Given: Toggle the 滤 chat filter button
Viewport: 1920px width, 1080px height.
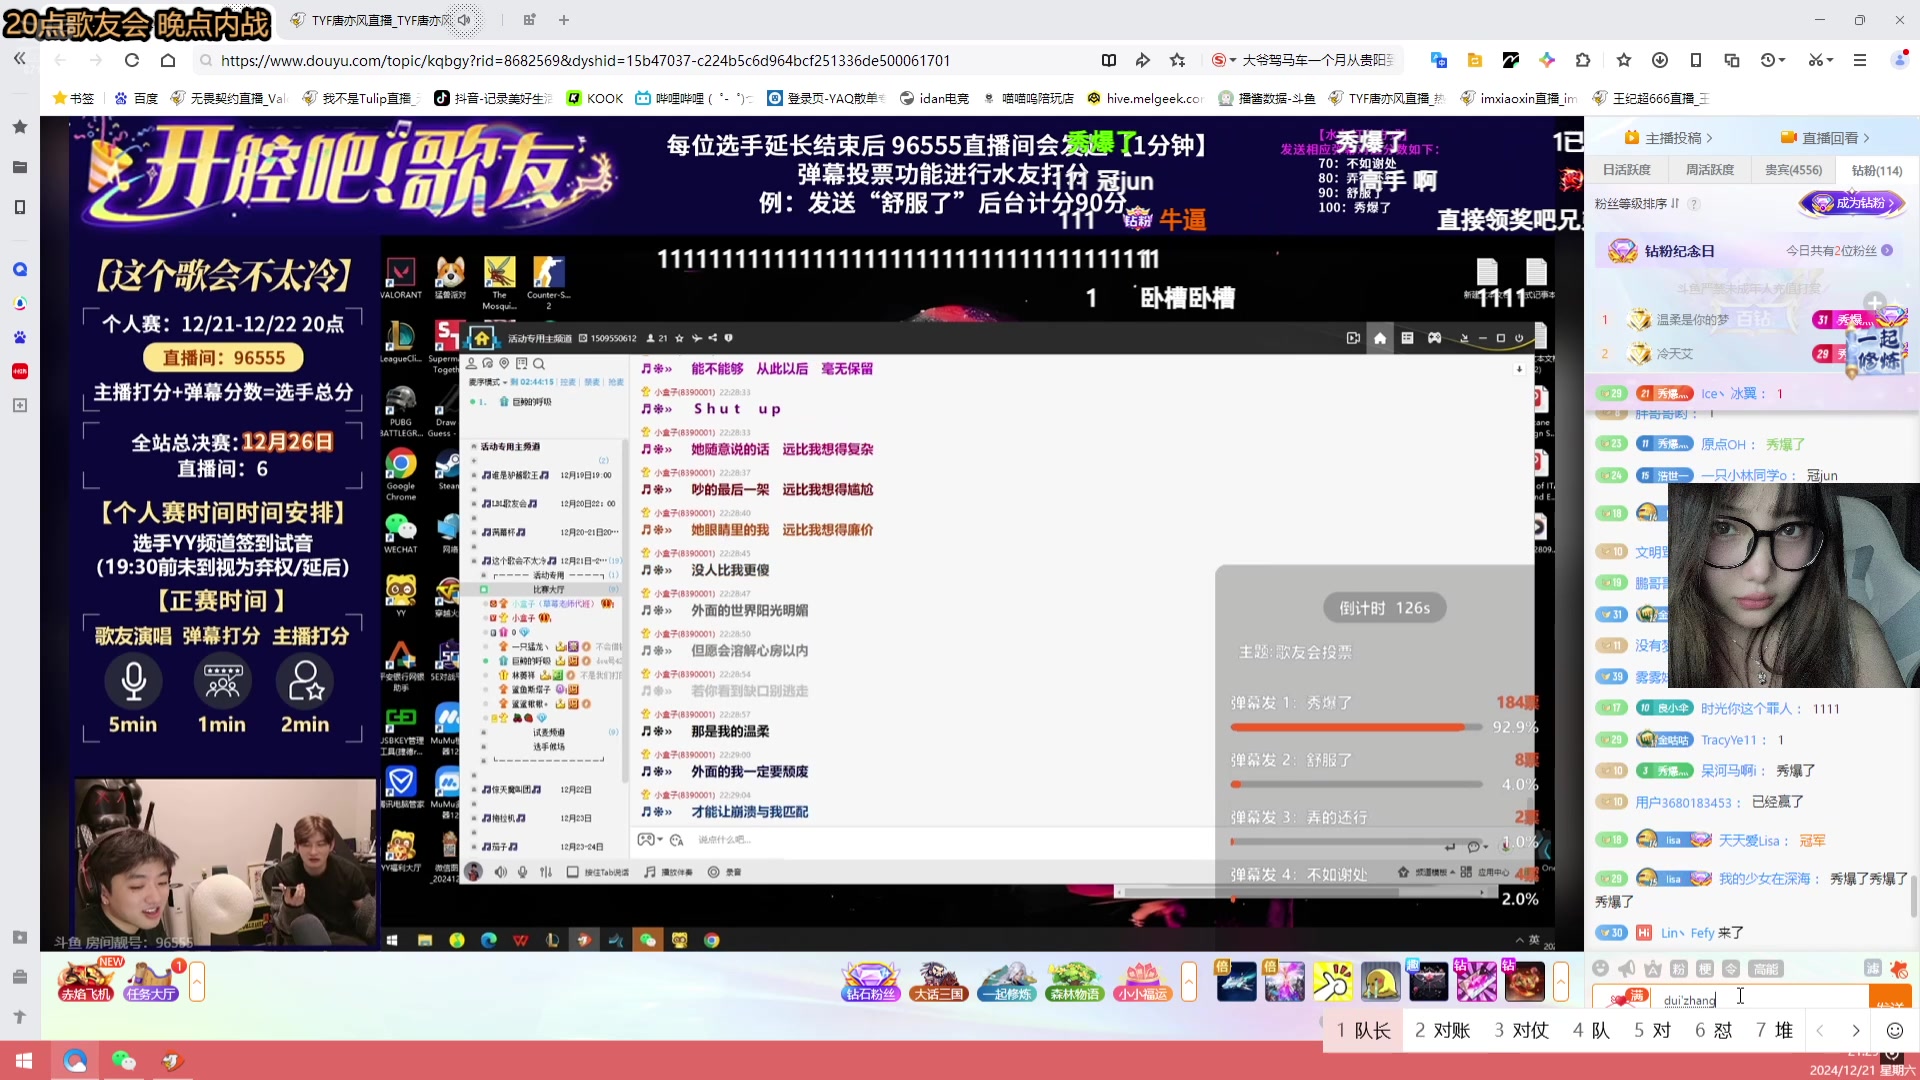Looking at the screenshot, I should click(x=1873, y=968).
